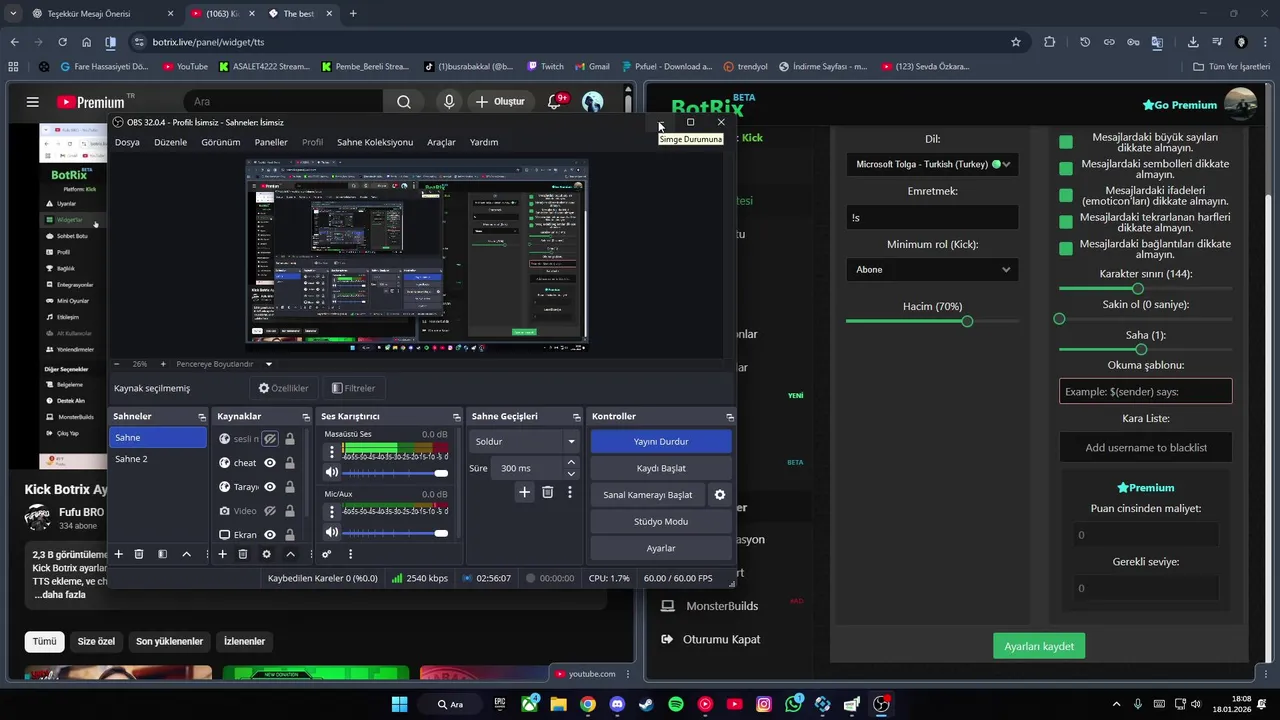
Task: Add a new scene in Sahneler panel
Action: (118, 554)
